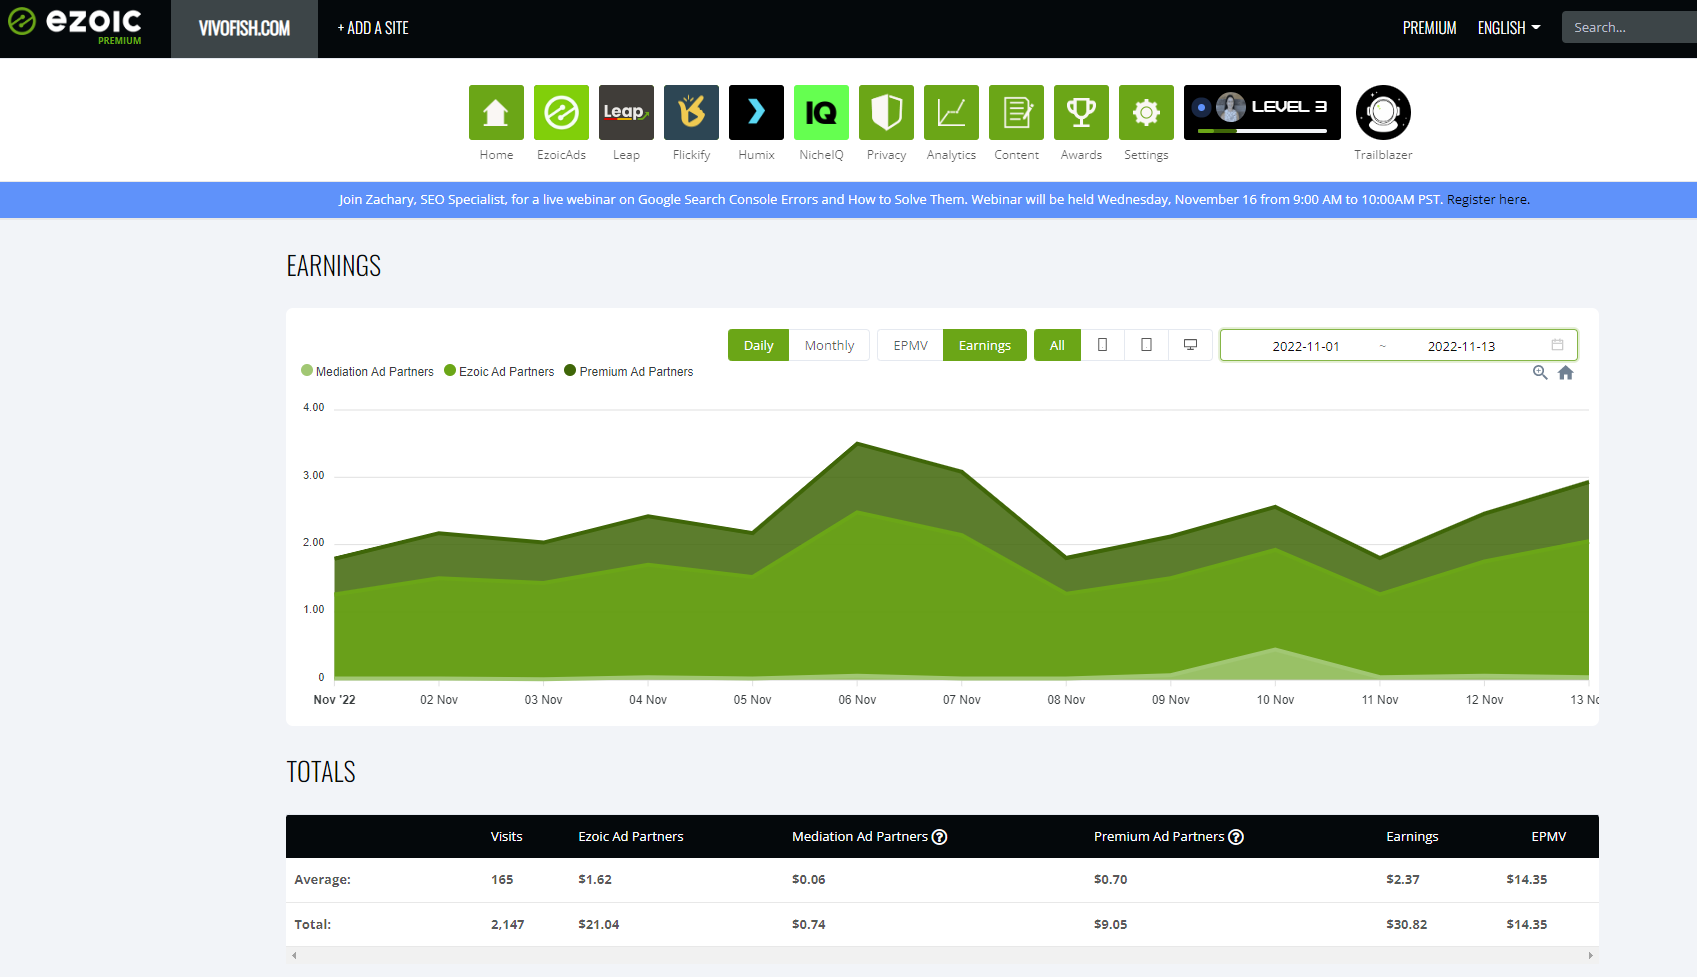Open the Leap app icon
Screen dimensions: 1697x977
click(626, 112)
